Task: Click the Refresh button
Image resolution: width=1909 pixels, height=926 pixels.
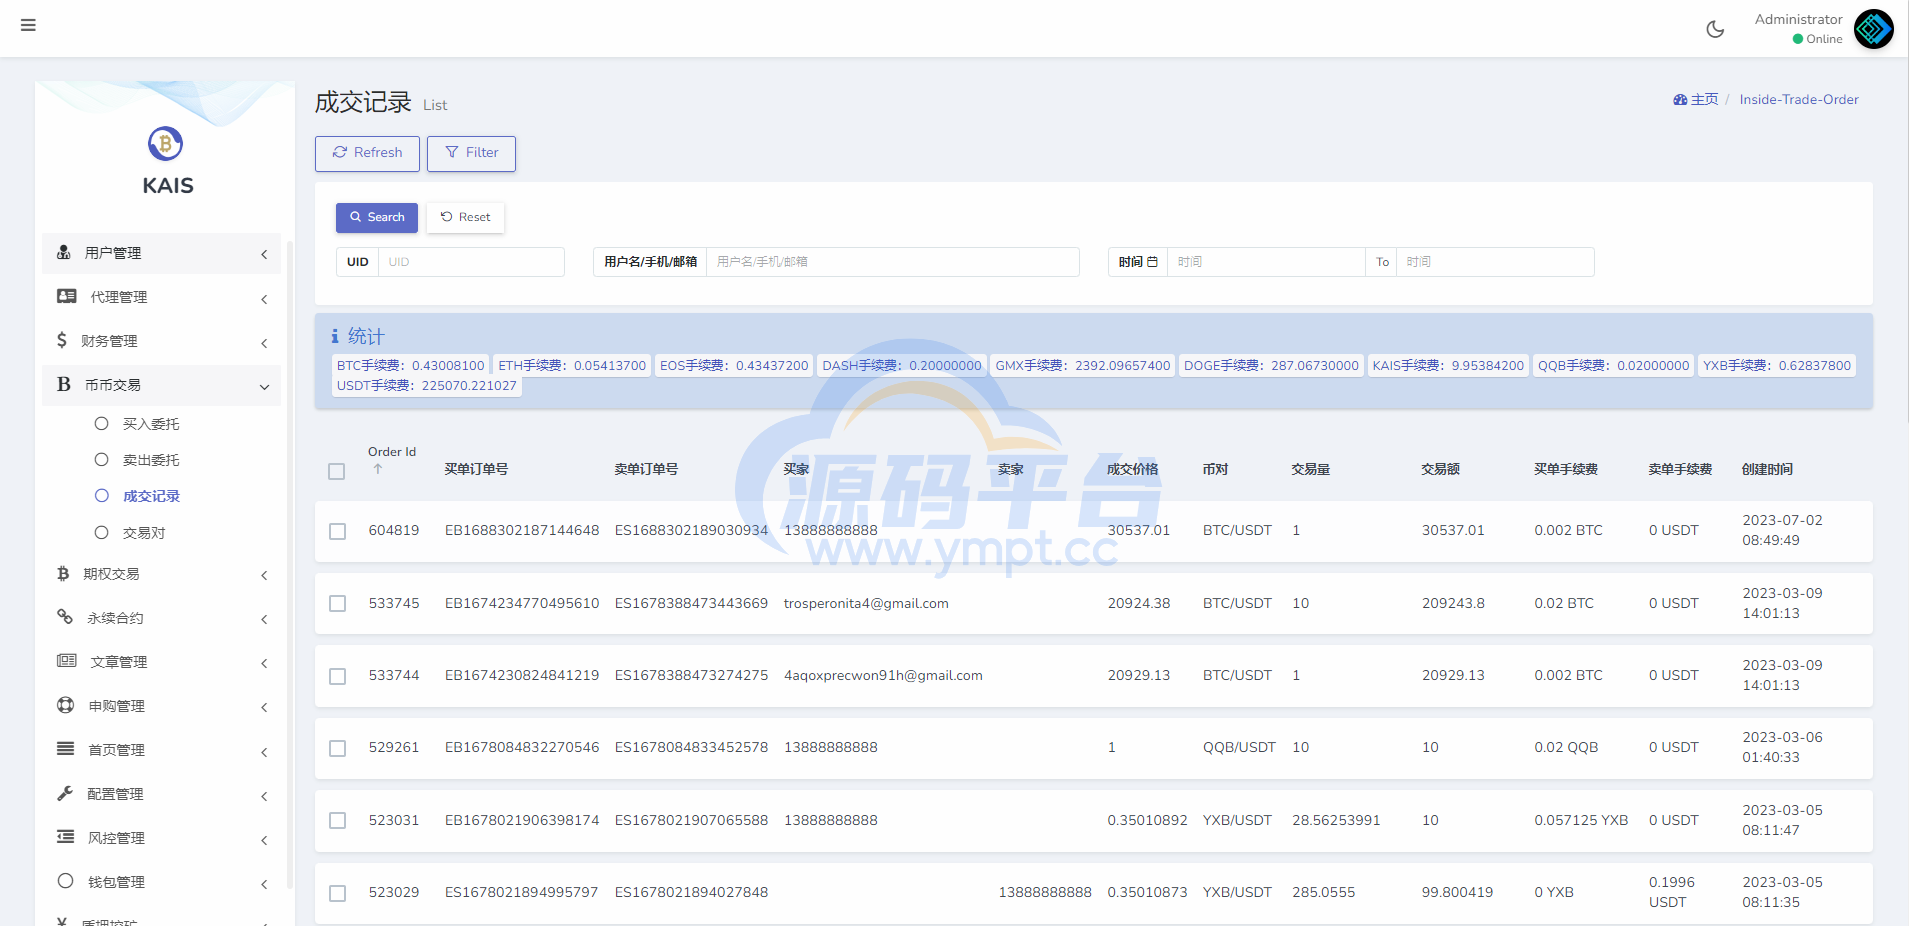Action: (x=367, y=153)
